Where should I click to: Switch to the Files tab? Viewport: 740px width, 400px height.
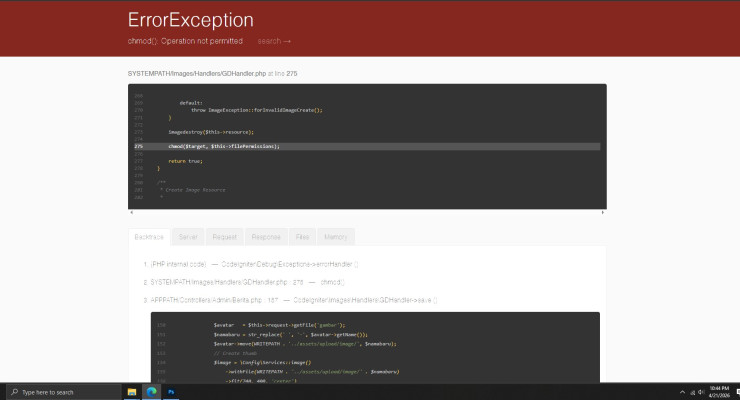(302, 237)
